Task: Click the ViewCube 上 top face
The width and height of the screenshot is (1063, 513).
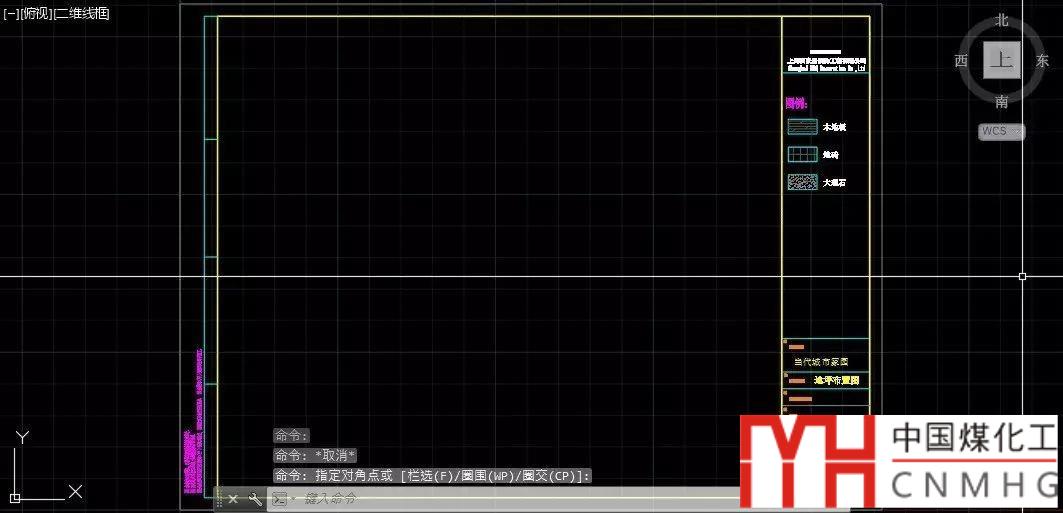Action: pyautogui.click(x=1001, y=60)
